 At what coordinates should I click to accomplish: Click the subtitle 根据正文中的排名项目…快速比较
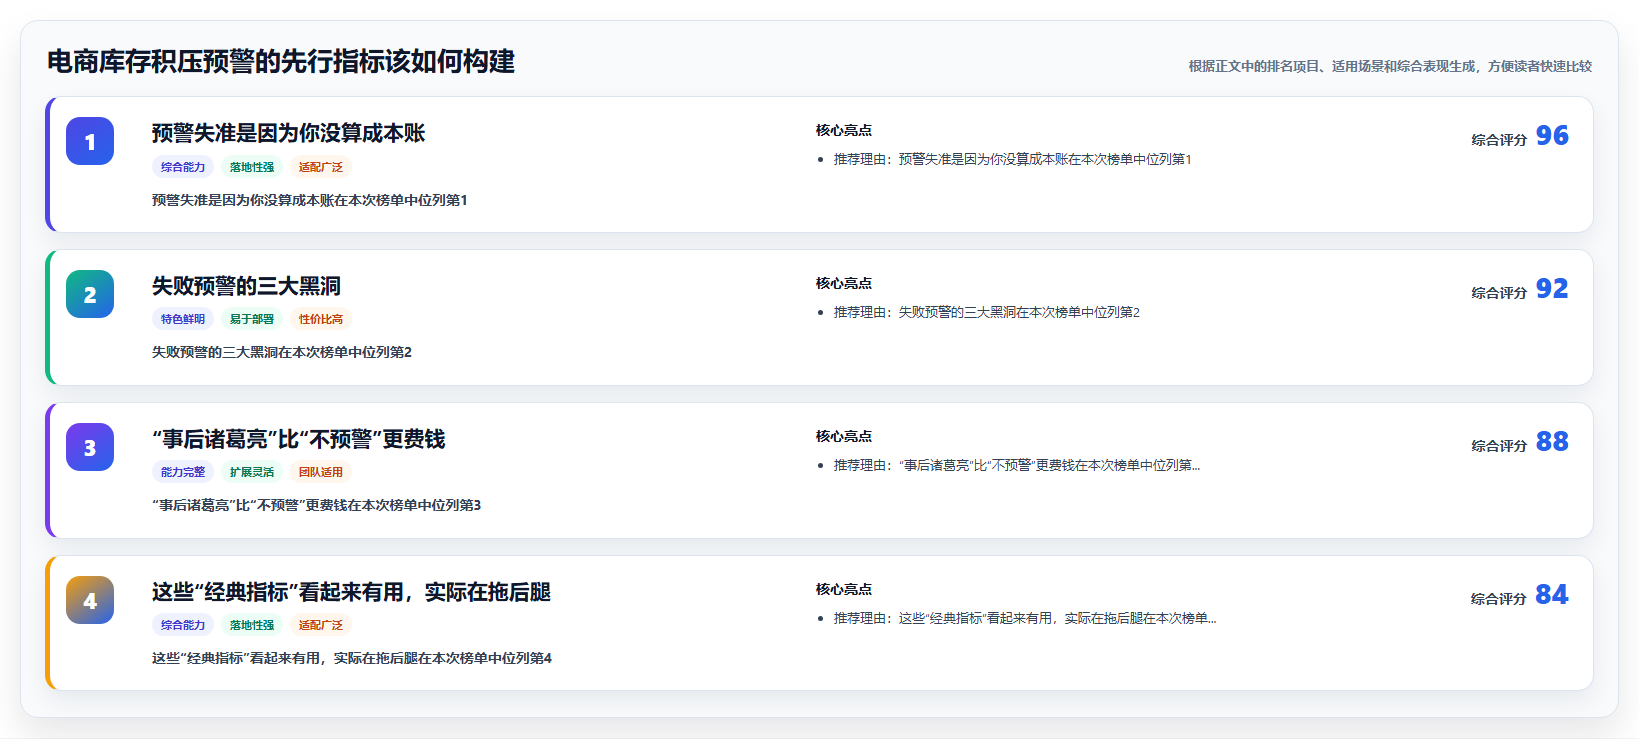pos(1390,66)
